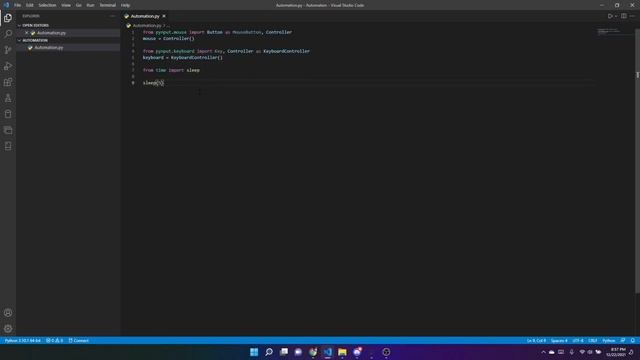Show hidden system tray icons chevron
Screen dimensions: 640x360
pos(543,352)
